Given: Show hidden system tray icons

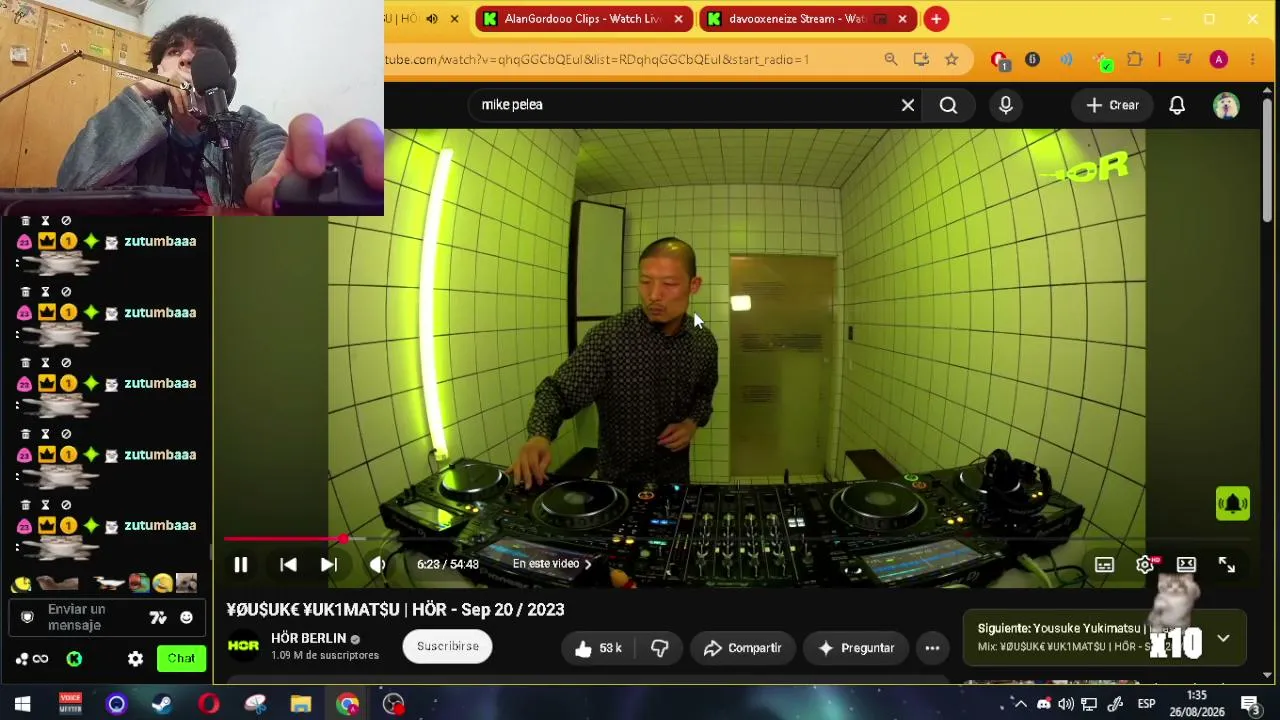Looking at the screenshot, I should 1020,704.
